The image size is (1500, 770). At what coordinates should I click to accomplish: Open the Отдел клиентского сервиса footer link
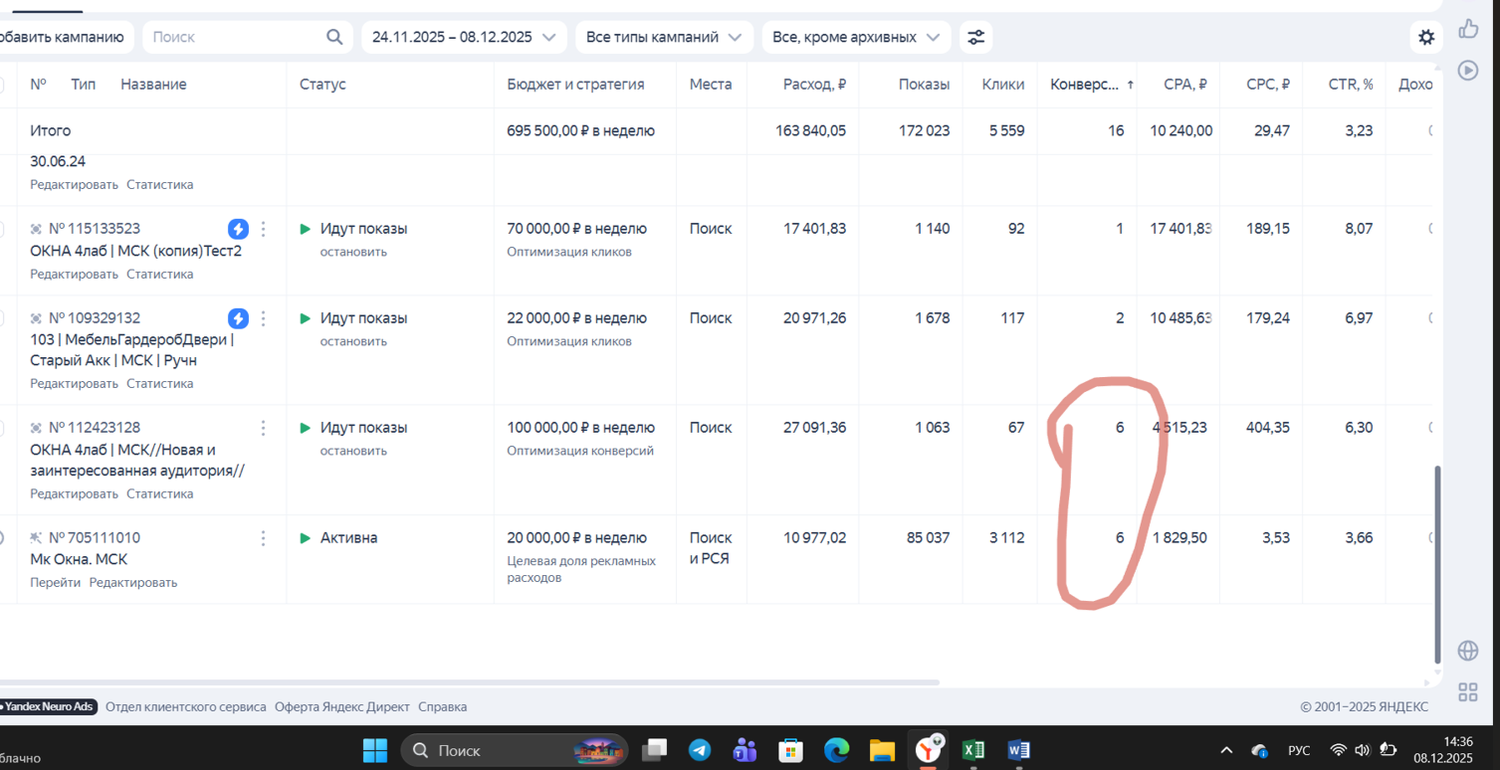(x=186, y=707)
